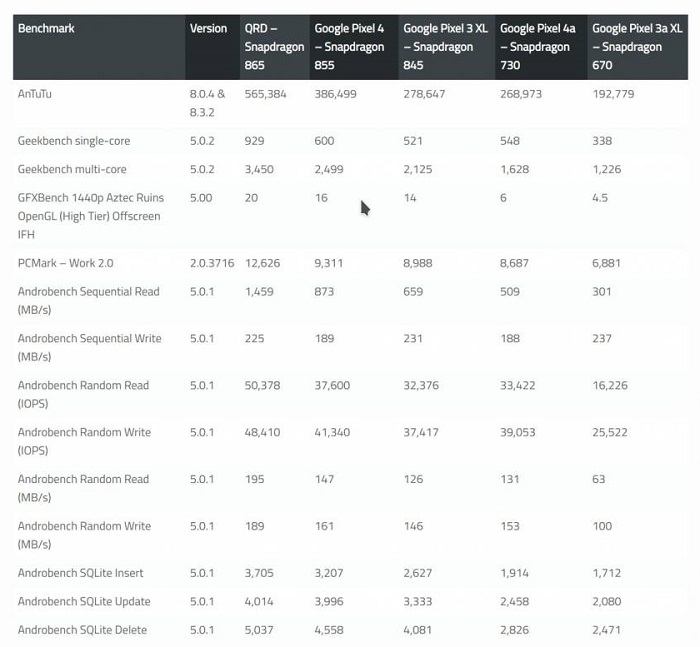Click the Google Pixel 4a header
700x647 pixels.
[535, 47]
